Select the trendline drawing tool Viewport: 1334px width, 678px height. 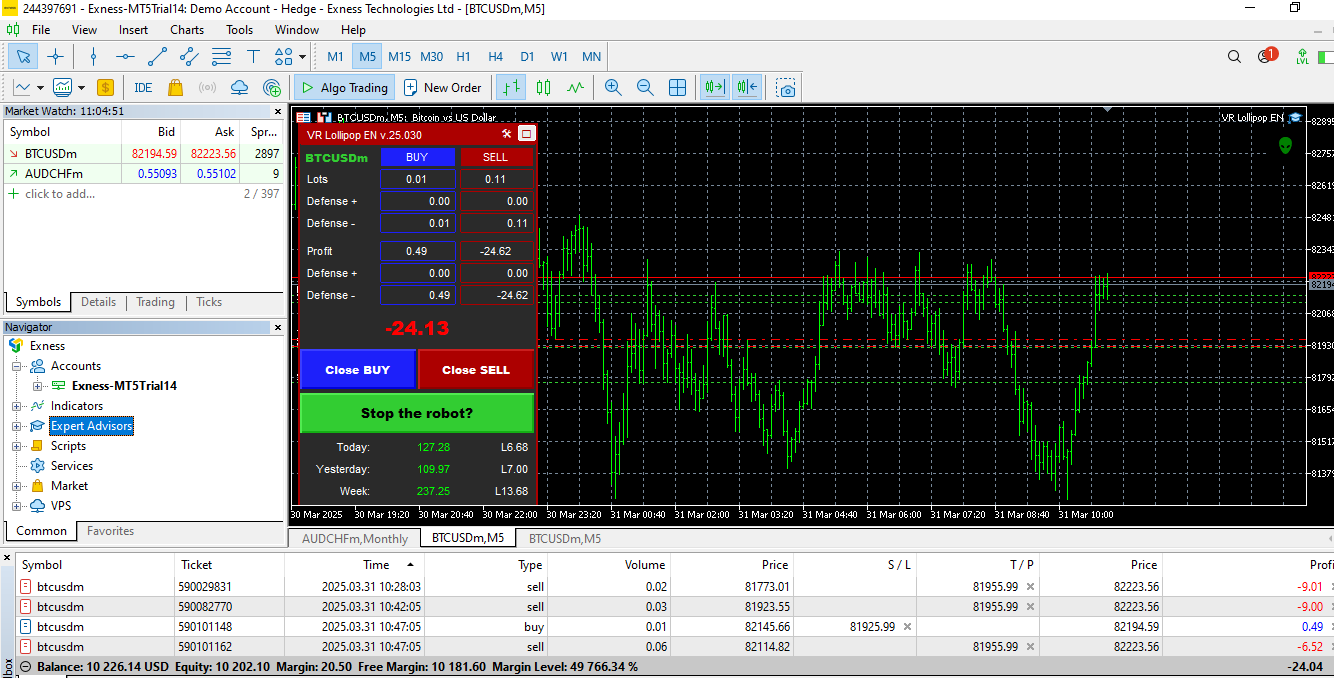[x=157, y=57]
